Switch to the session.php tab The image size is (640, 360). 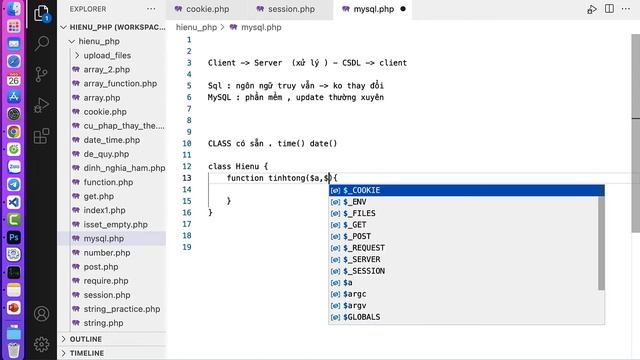pos(291,9)
